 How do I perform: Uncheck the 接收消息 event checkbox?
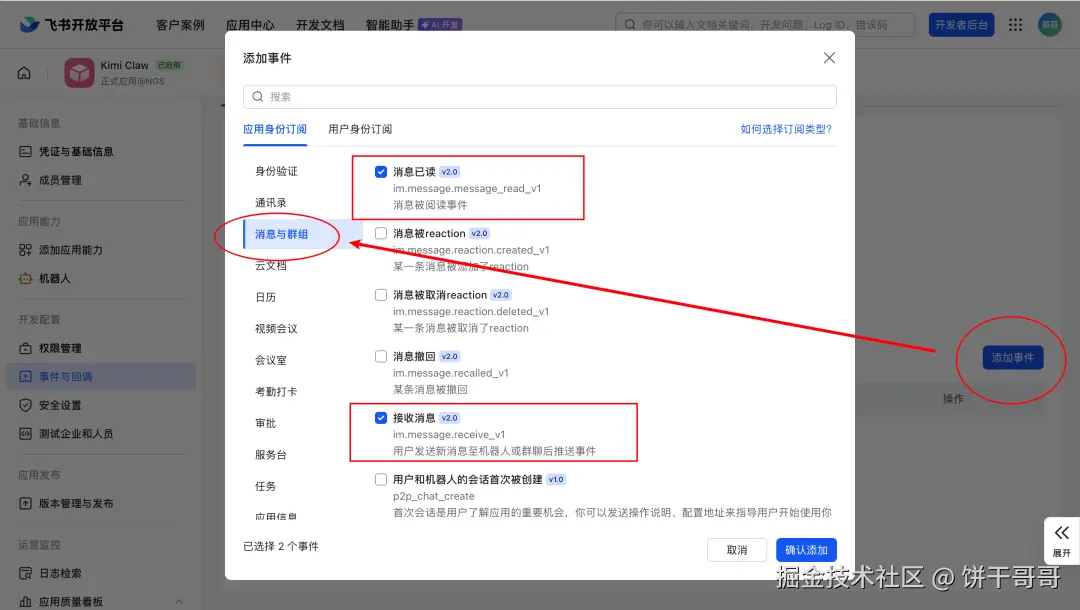[381, 418]
